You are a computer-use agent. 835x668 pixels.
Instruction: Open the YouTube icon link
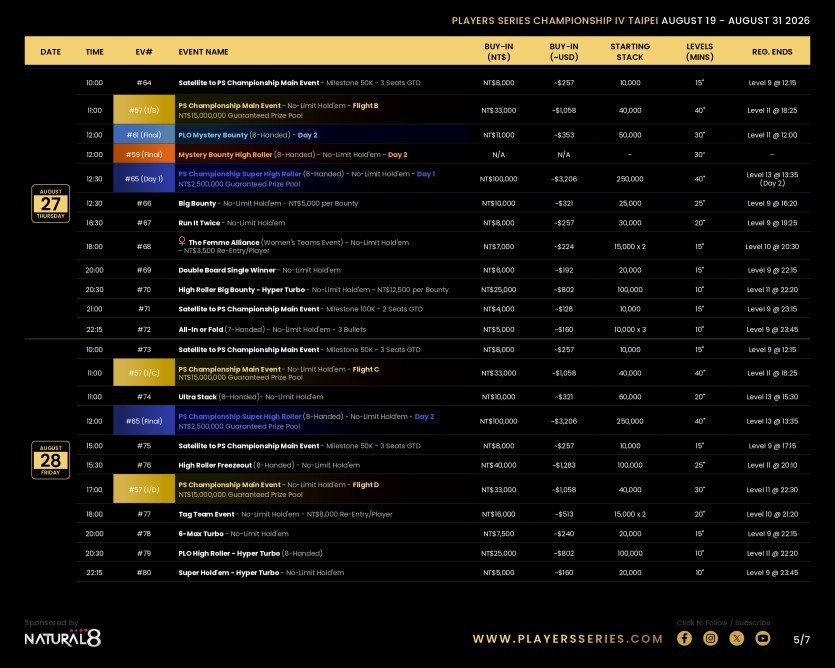(x=763, y=638)
